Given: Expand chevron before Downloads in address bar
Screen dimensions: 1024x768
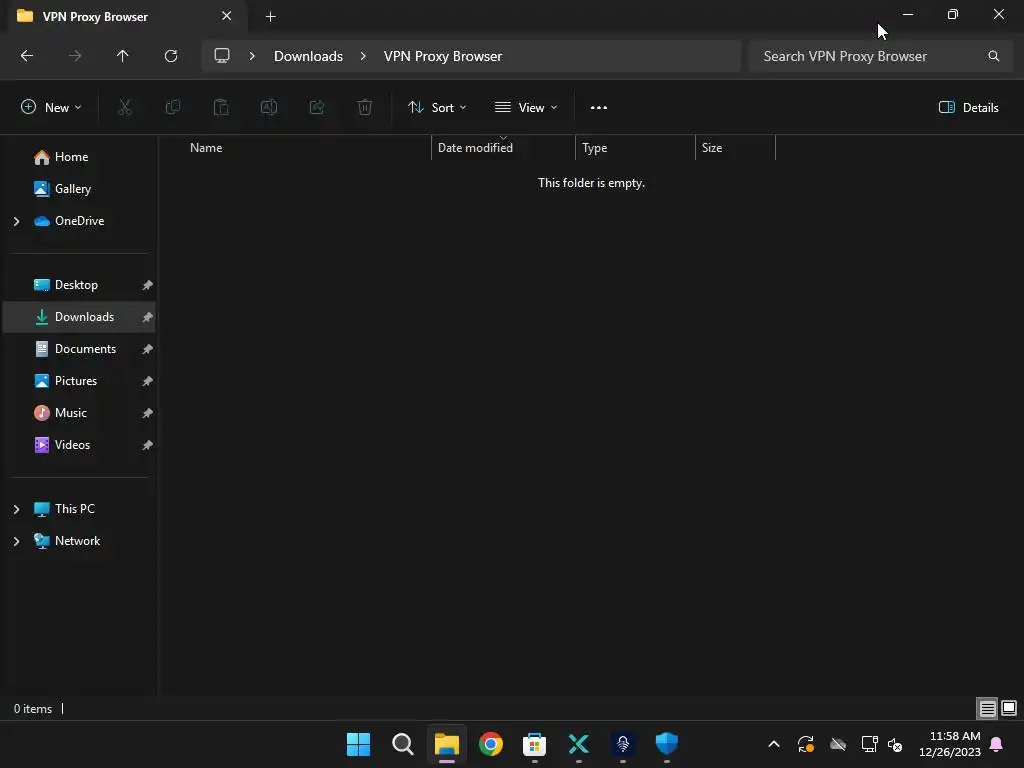Looking at the screenshot, I should click(252, 56).
